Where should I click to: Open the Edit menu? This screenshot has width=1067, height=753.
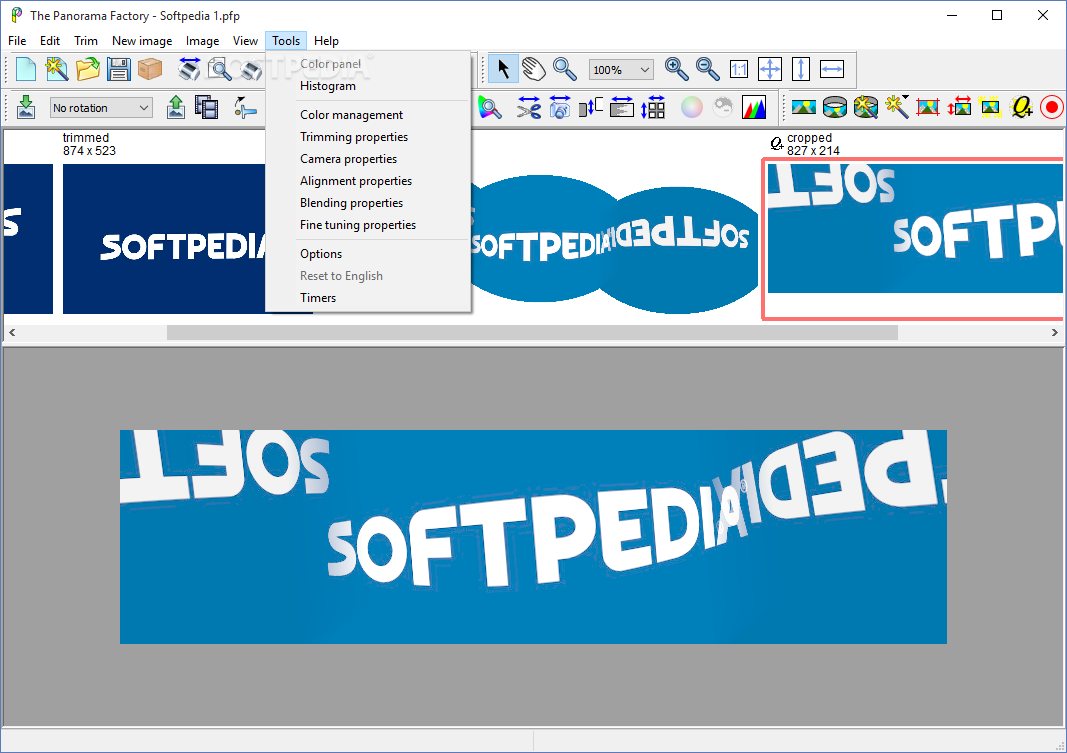[50, 41]
